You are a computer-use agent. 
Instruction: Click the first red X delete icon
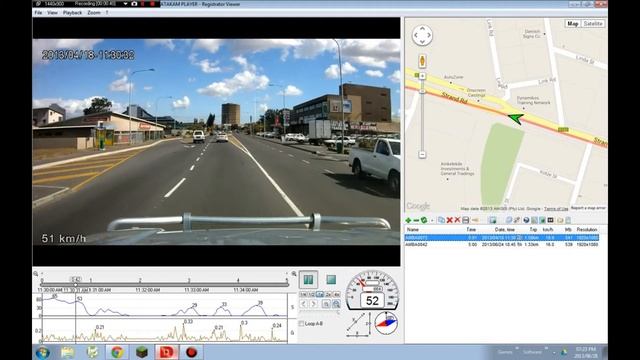click(449, 220)
